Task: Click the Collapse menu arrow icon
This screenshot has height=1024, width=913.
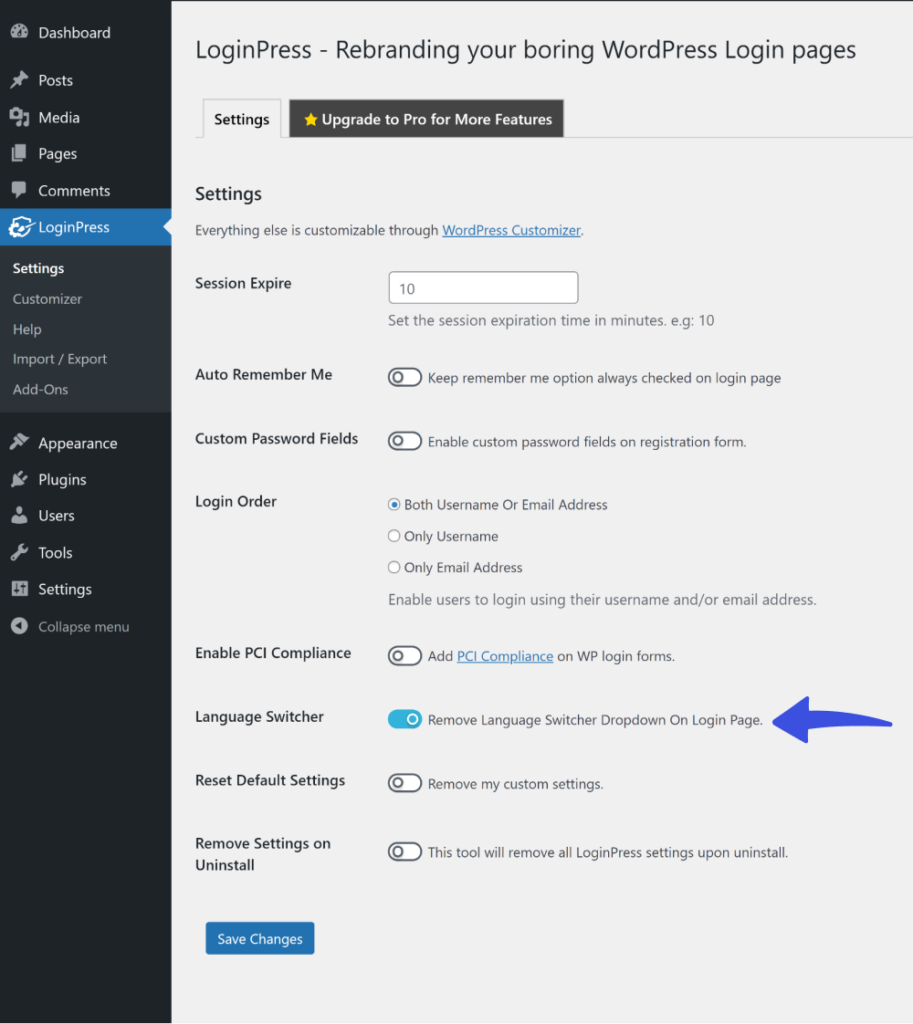Action: point(20,626)
